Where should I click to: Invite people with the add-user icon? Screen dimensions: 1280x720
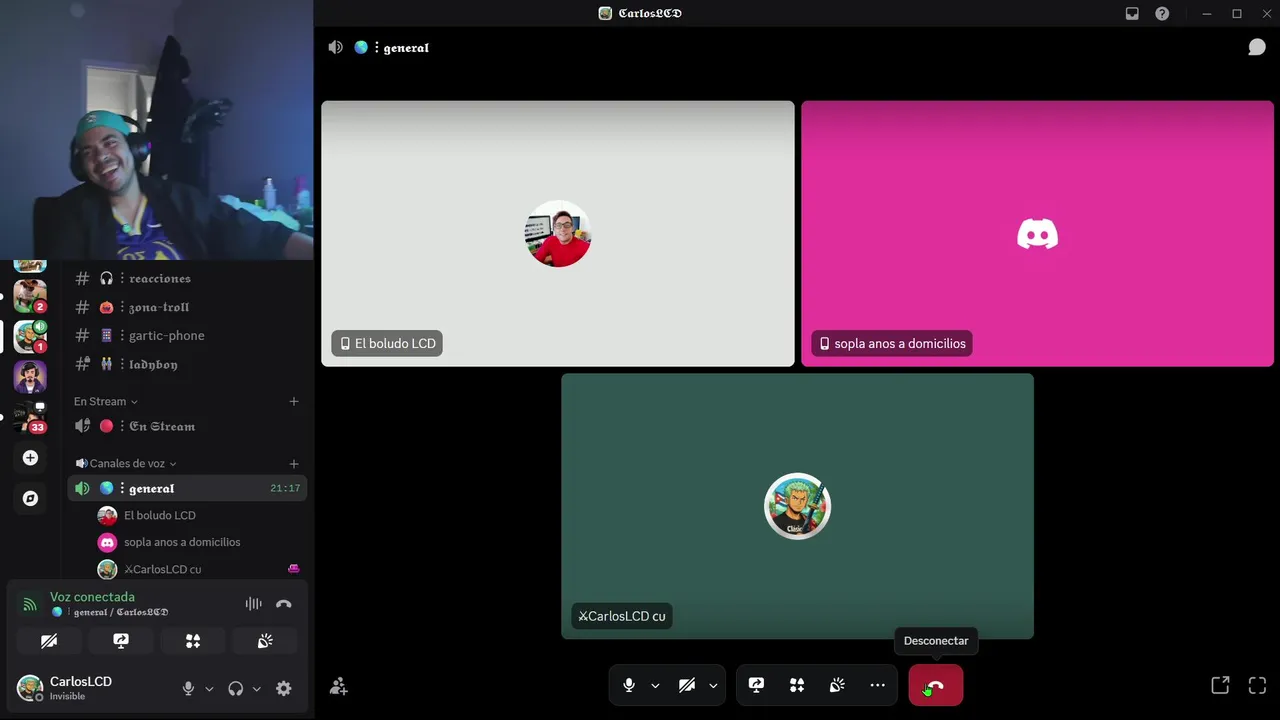click(x=339, y=686)
